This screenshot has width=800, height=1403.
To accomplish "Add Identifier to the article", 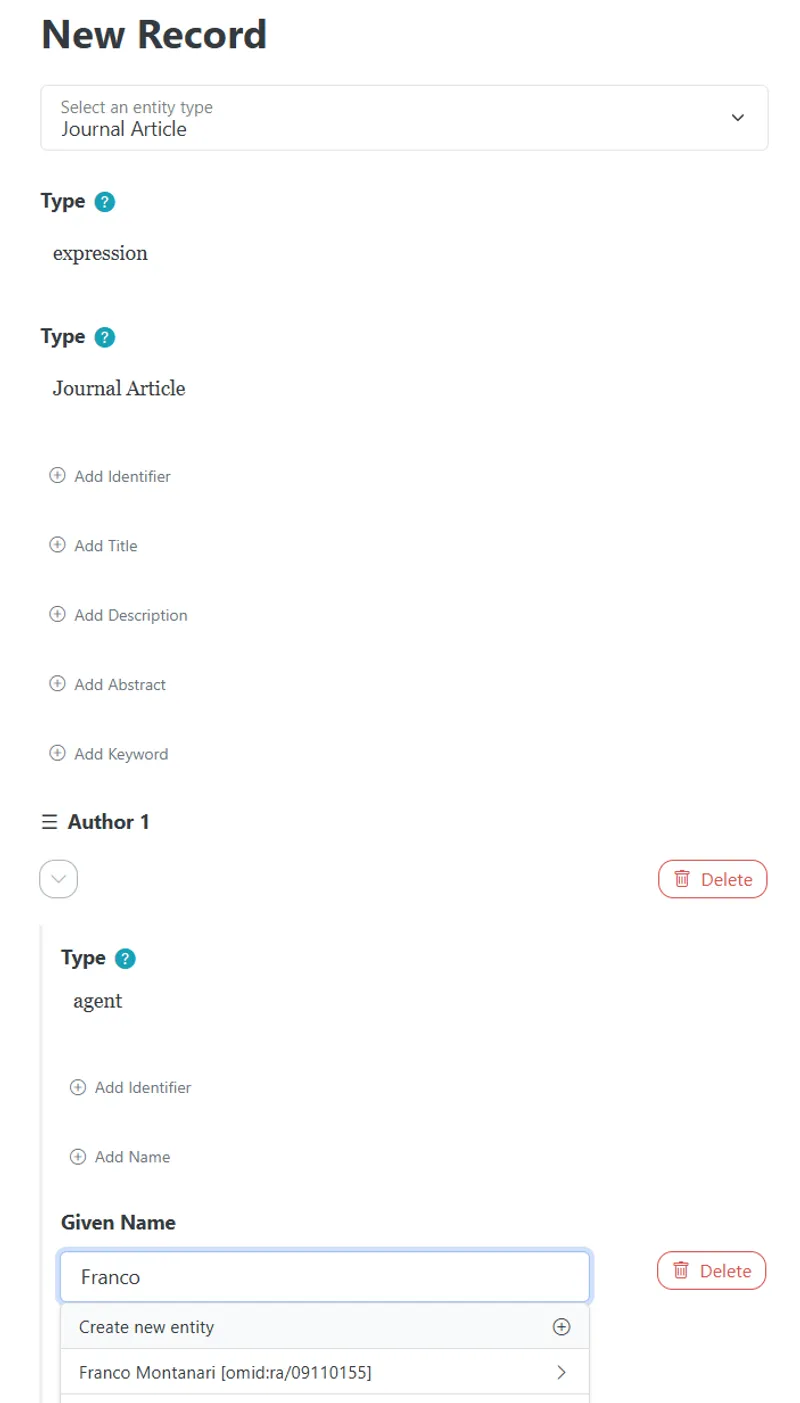I will 110,476.
